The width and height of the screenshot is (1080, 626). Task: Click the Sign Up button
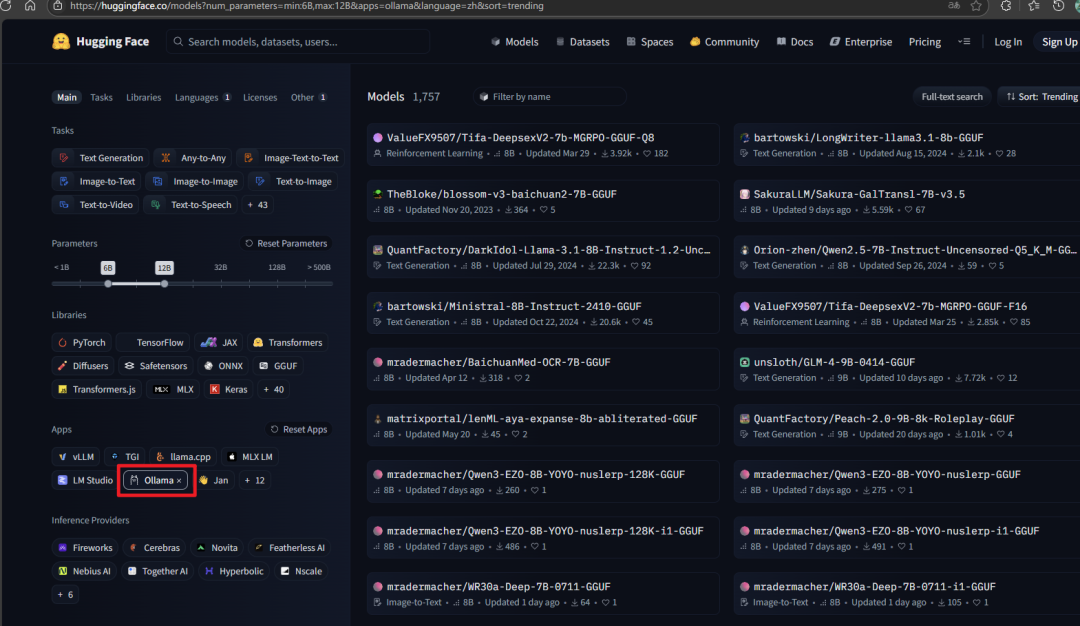click(x=1059, y=42)
